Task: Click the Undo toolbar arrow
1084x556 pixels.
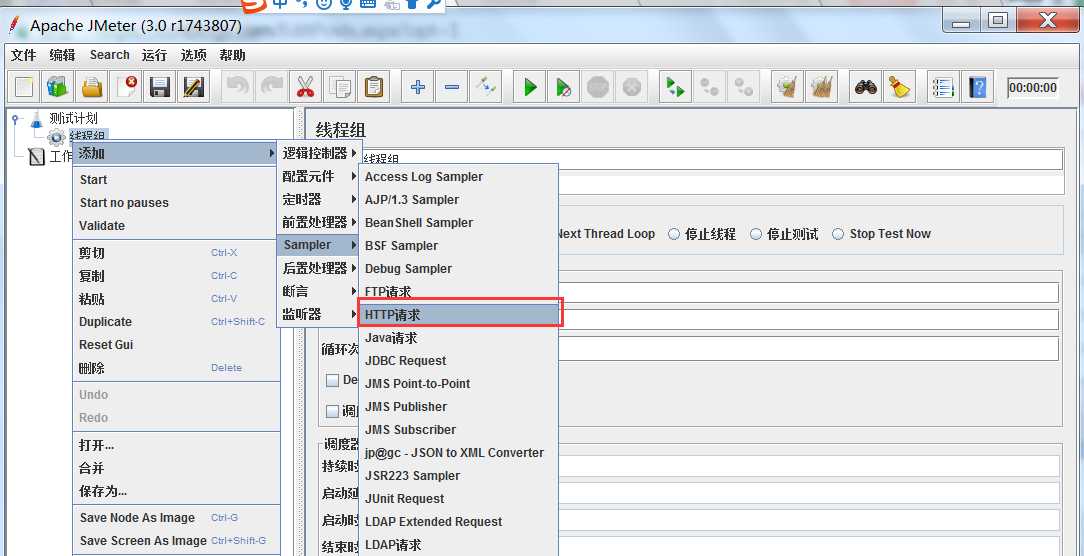Action: point(237,87)
